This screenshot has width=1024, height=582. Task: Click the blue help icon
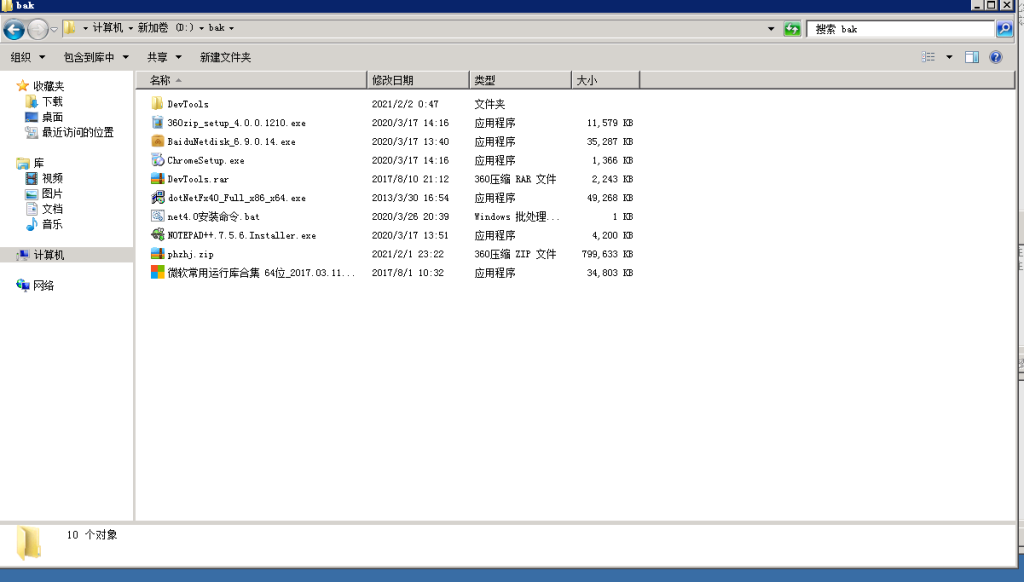995,57
